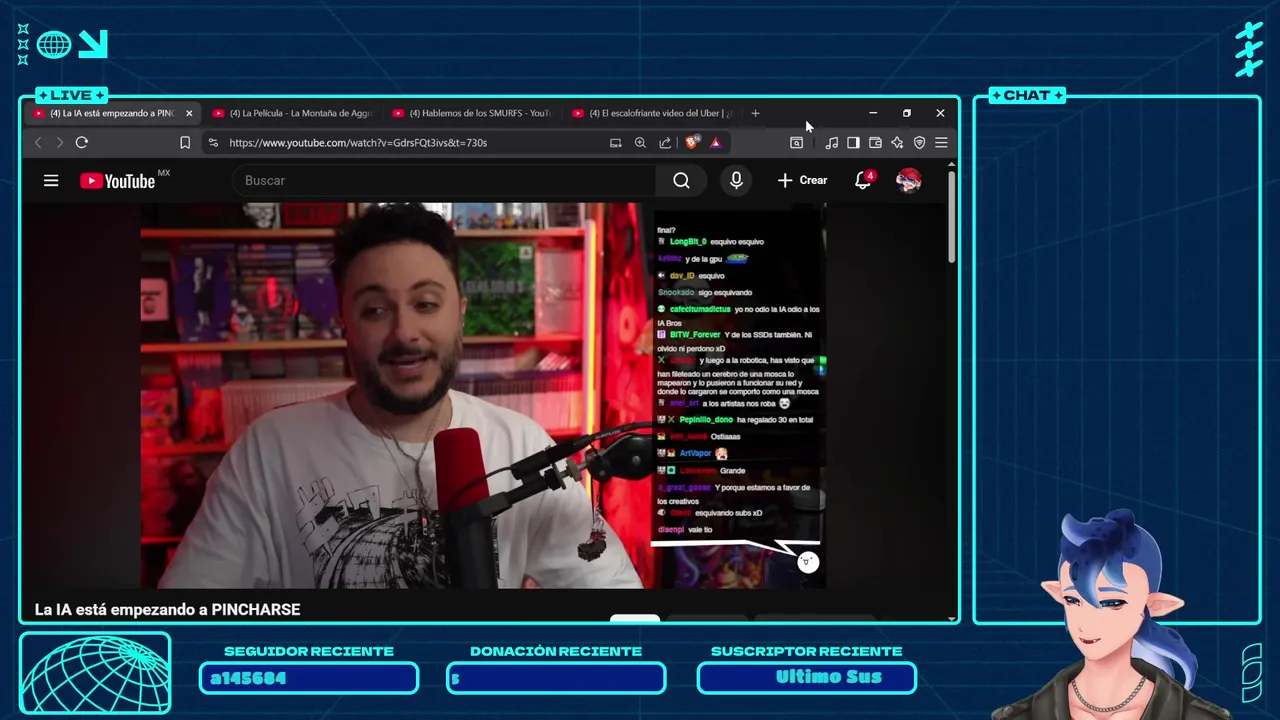Open Brave Rewards triangle icon
The height and width of the screenshot is (720, 1280).
click(716, 143)
